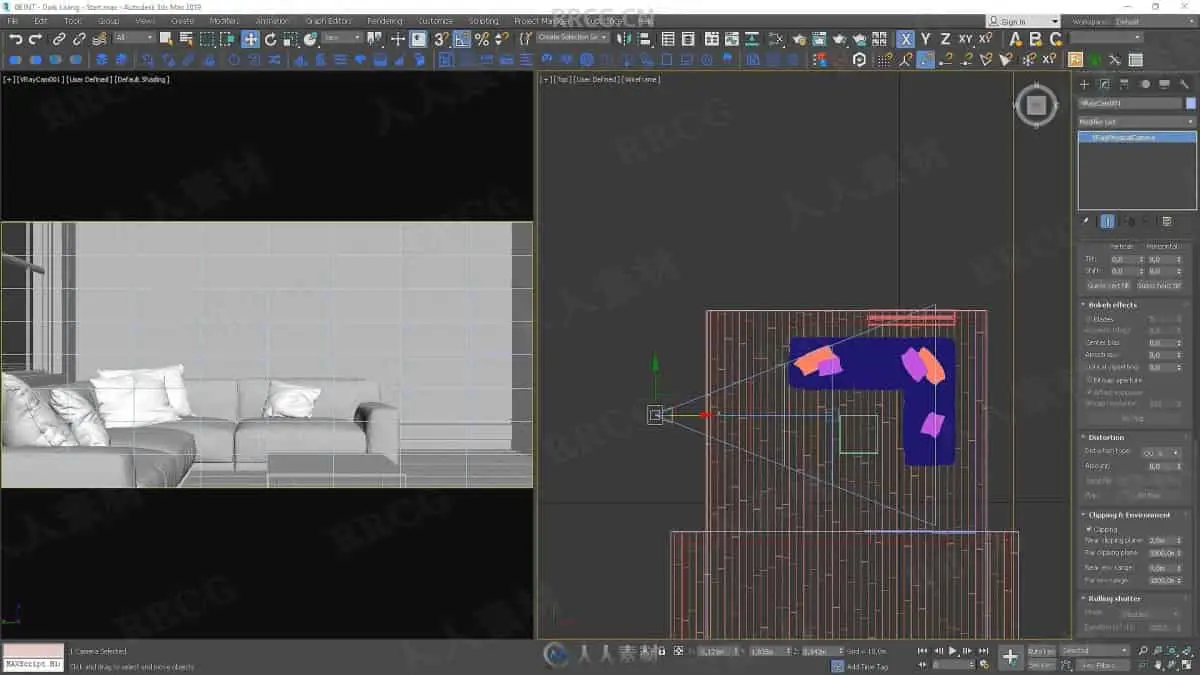
Task: Click the Play Animation button
Action: [952, 651]
